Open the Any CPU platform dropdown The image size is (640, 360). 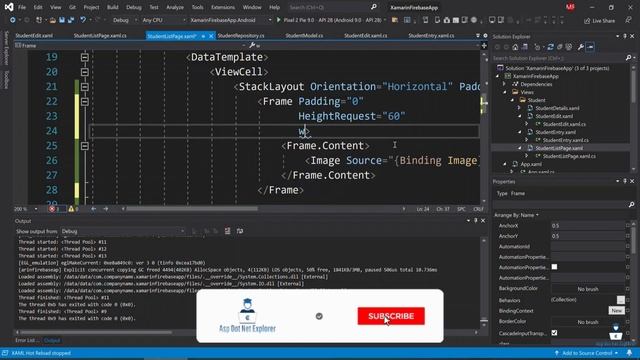(163, 20)
